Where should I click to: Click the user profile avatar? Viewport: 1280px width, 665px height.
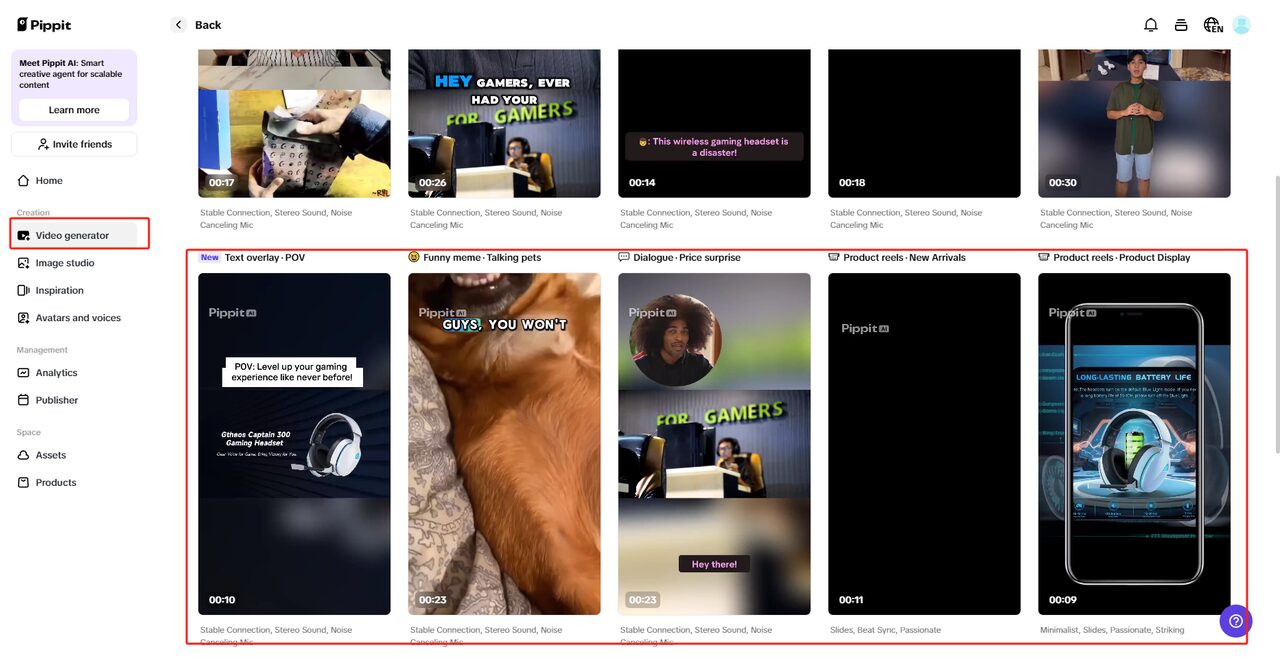coord(1241,25)
